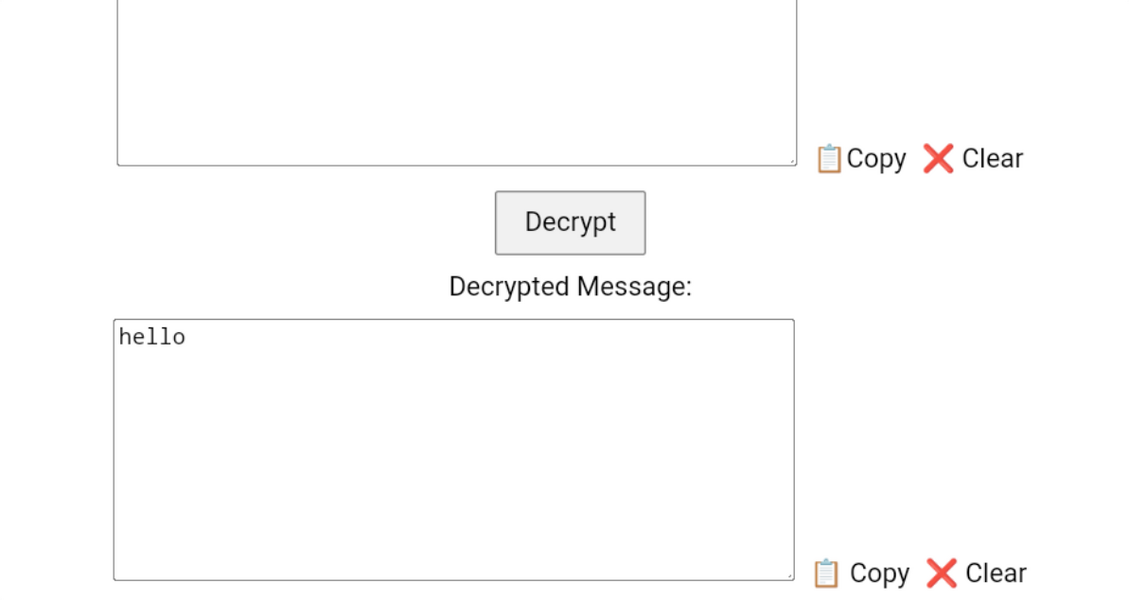The height and width of the screenshot is (600, 1129).
Task: Click the Copy label for the upper text box
Action: (x=876, y=158)
